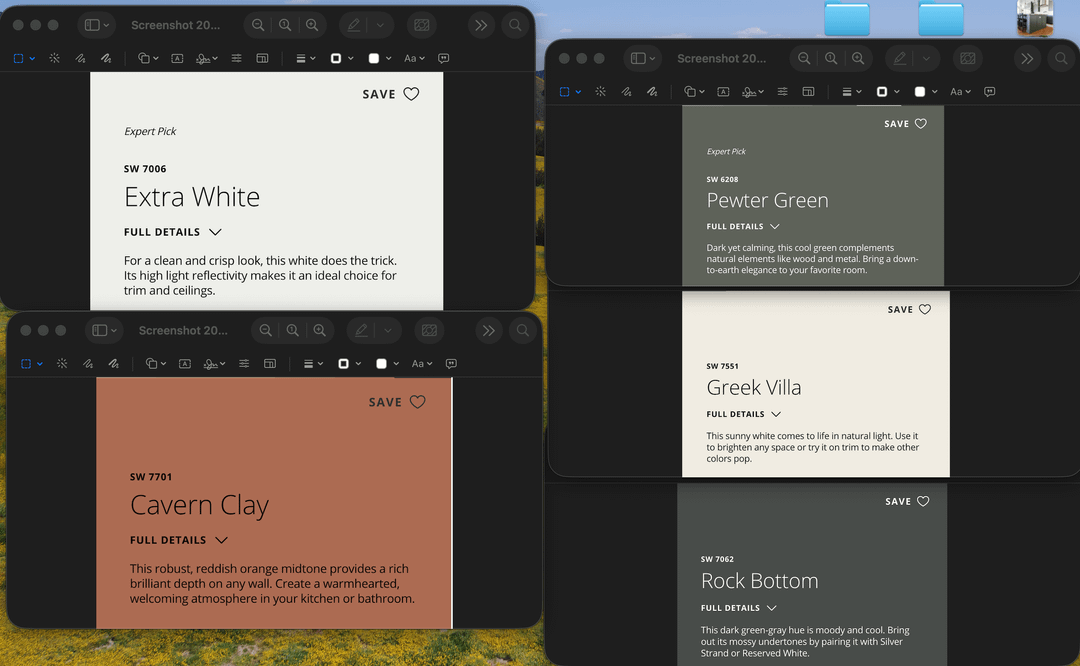Toggle the heart Save icon on Cavern Clay
The height and width of the screenshot is (666, 1080).
pyautogui.click(x=418, y=402)
